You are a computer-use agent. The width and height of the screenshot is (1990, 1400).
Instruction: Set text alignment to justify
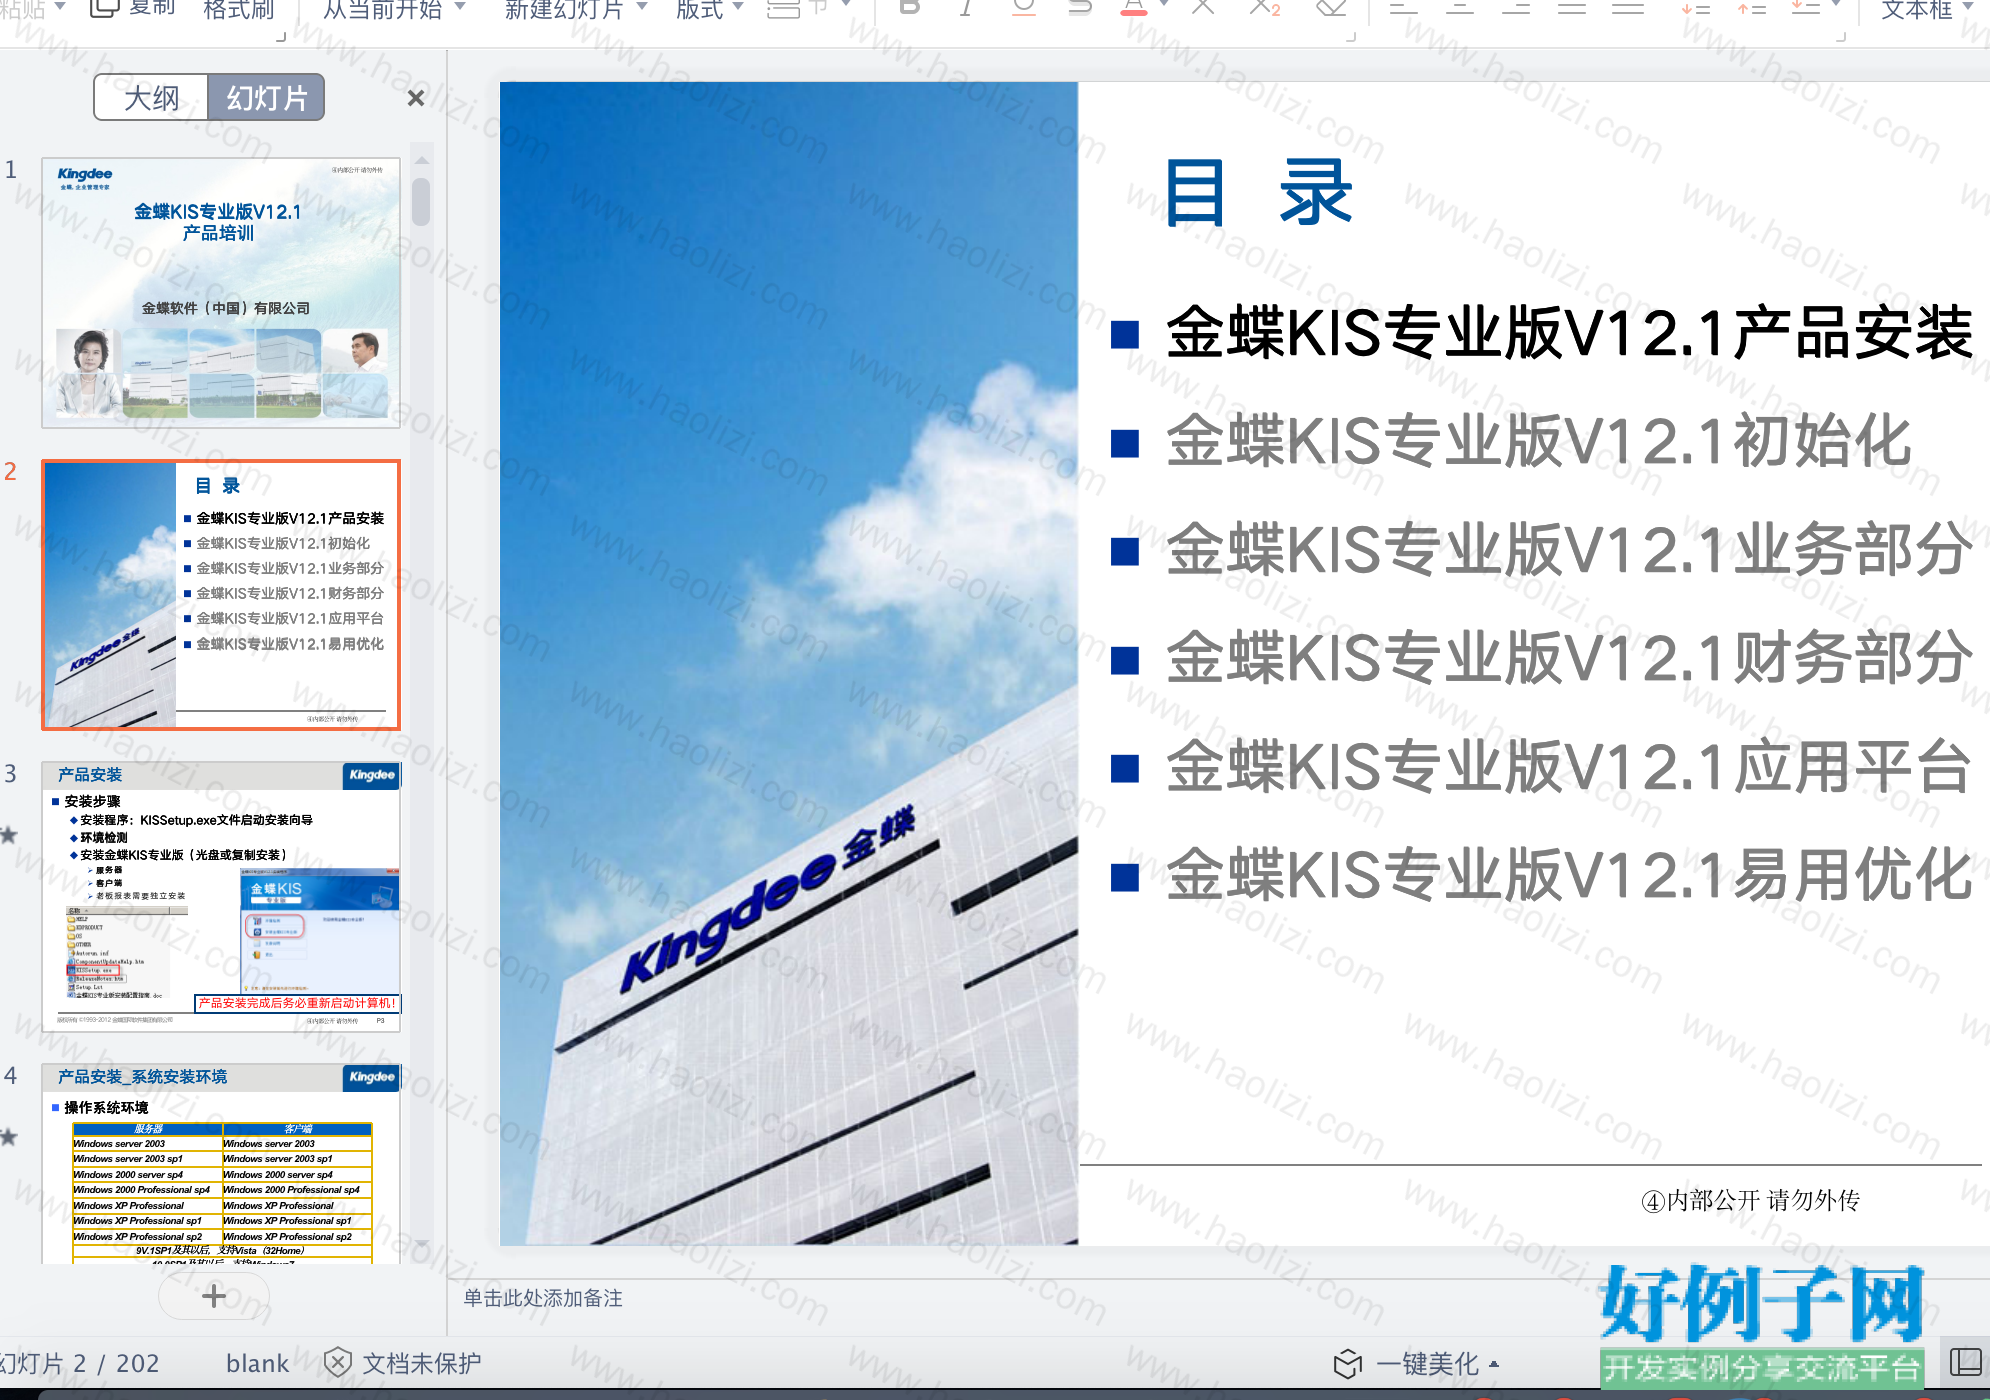1572,7
